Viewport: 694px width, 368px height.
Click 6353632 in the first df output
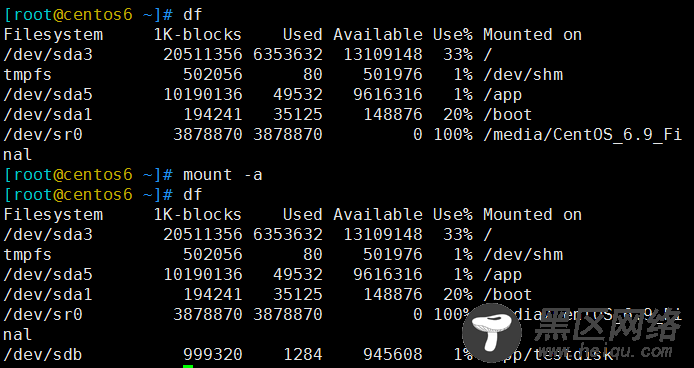click(x=288, y=54)
